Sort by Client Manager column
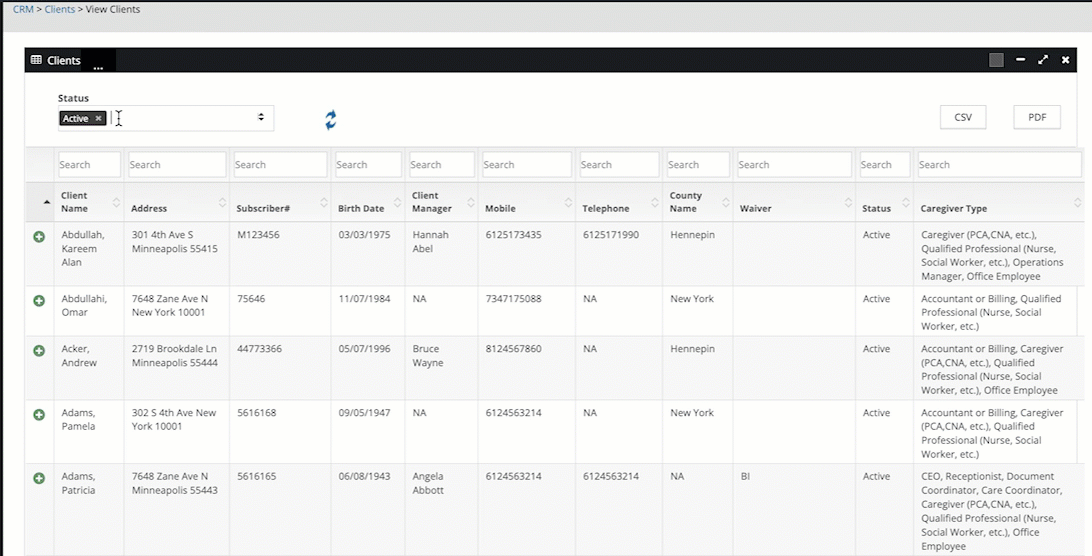The height and width of the screenshot is (556, 1092). 442,202
